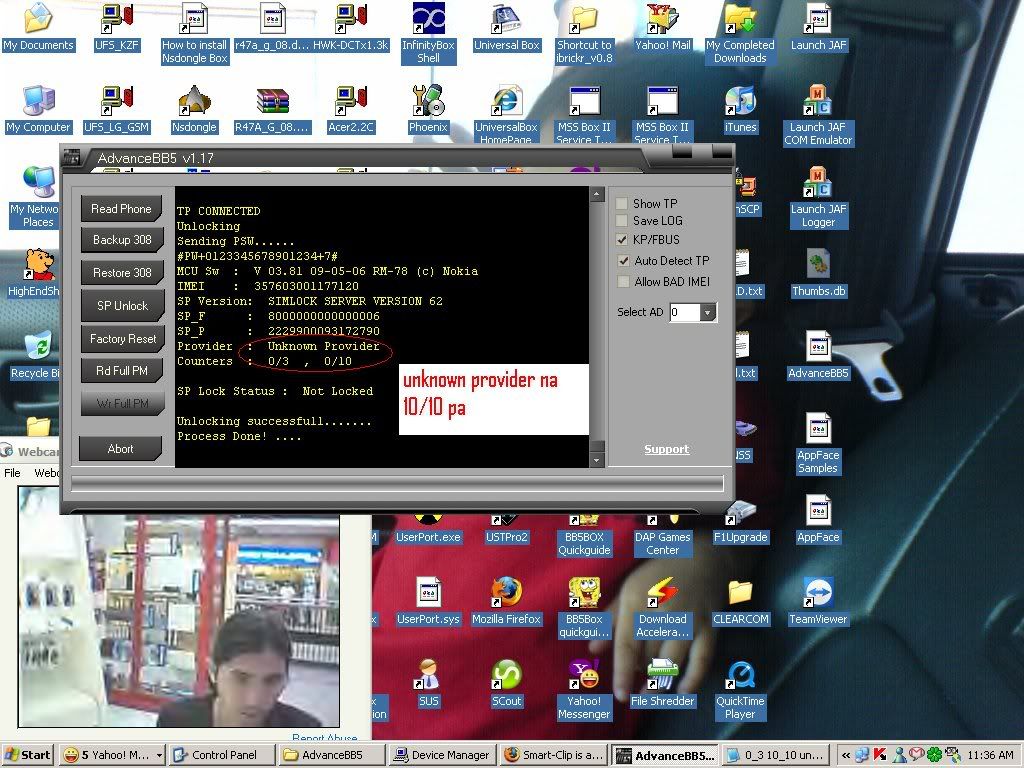
Task: Open the AdvanceBB5 desktop file icon
Action: (818, 356)
